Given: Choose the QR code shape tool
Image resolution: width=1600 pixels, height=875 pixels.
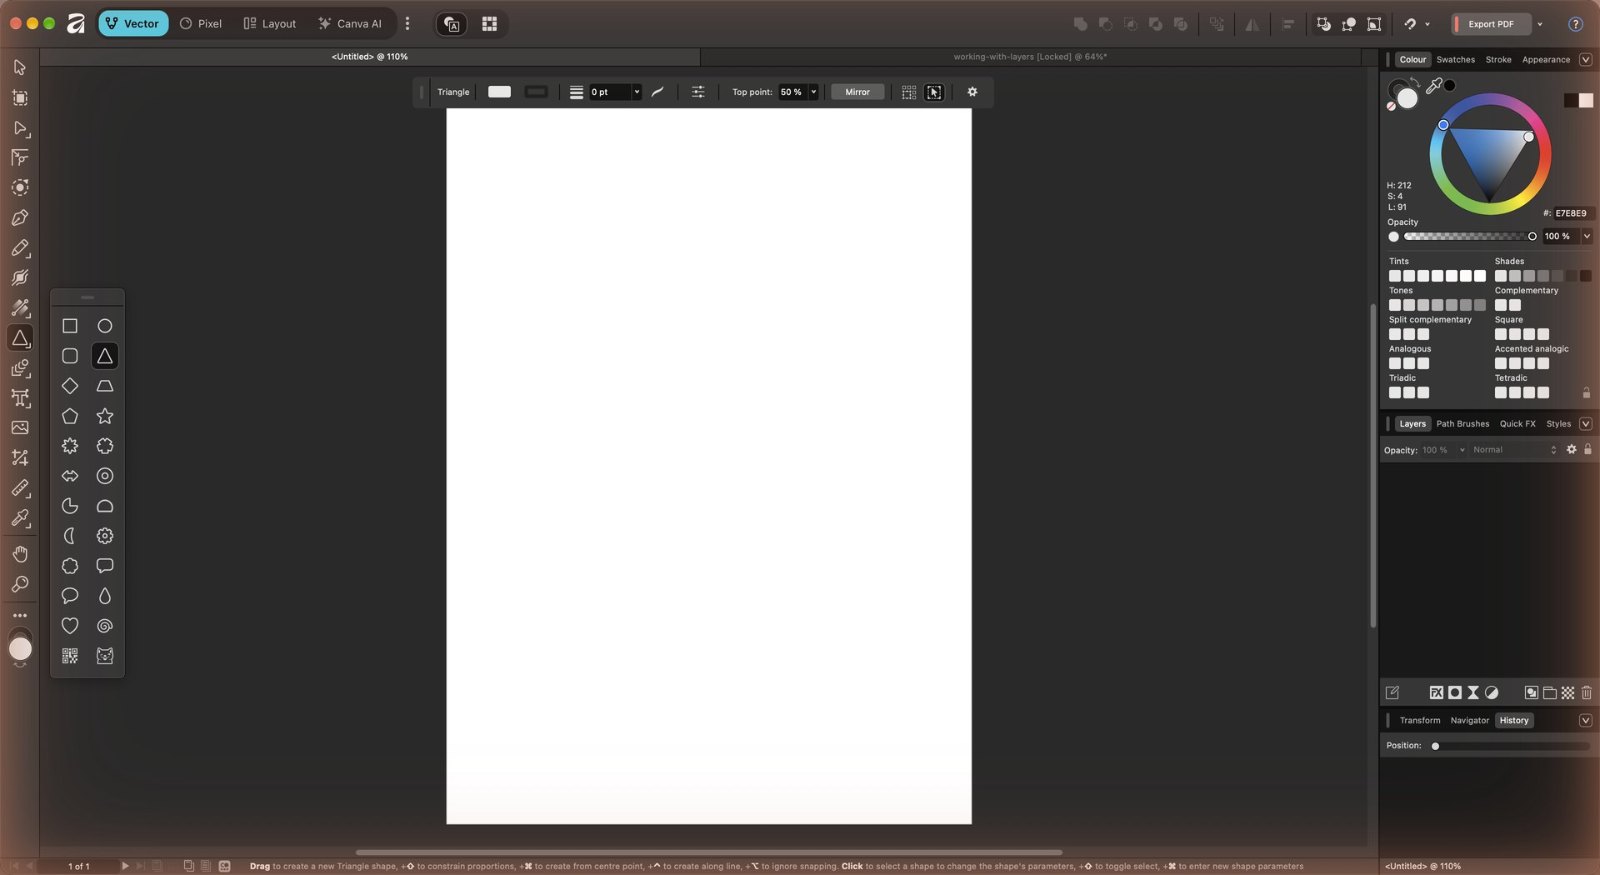Looking at the screenshot, I should 70,656.
